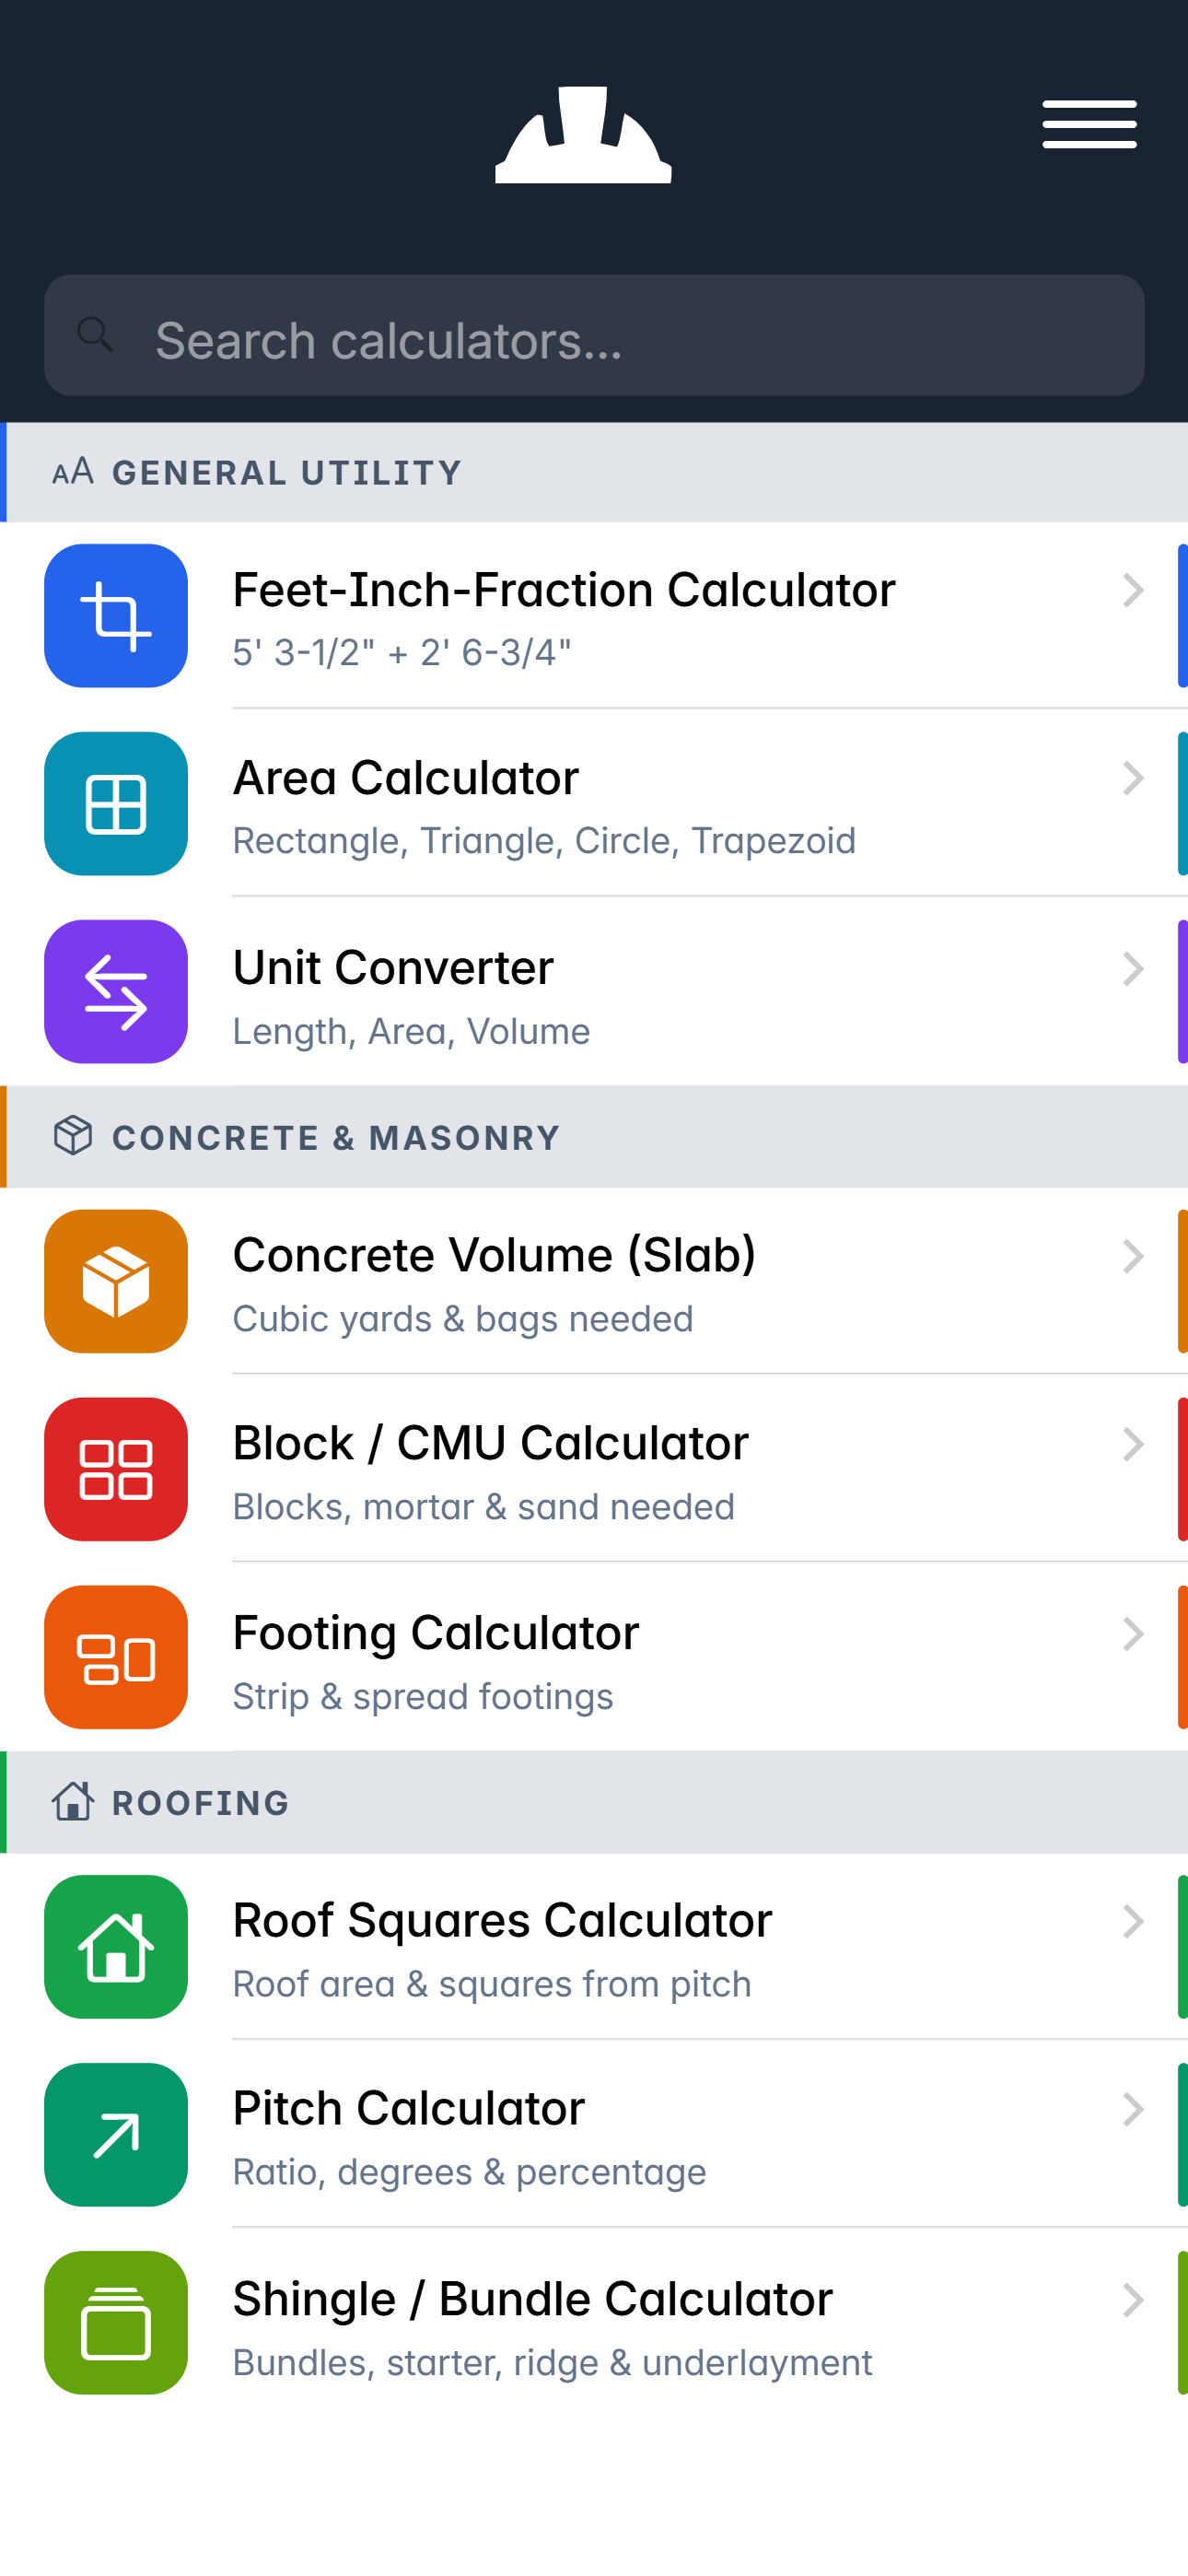Click the Concrete Volume box icon
Image resolution: width=1188 pixels, height=2576 pixels.
tap(115, 1281)
